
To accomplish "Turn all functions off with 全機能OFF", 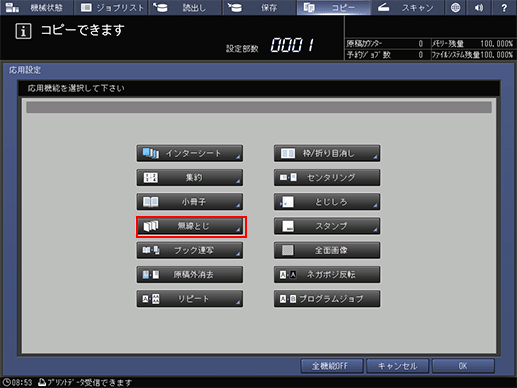I will tap(332, 366).
